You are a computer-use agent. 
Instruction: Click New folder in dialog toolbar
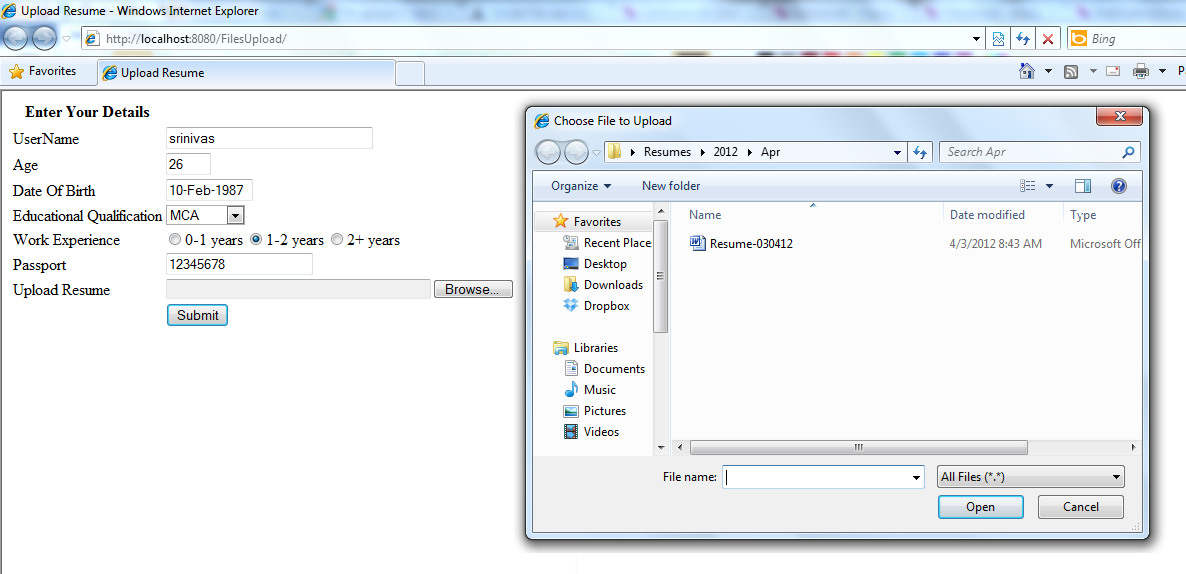click(671, 186)
